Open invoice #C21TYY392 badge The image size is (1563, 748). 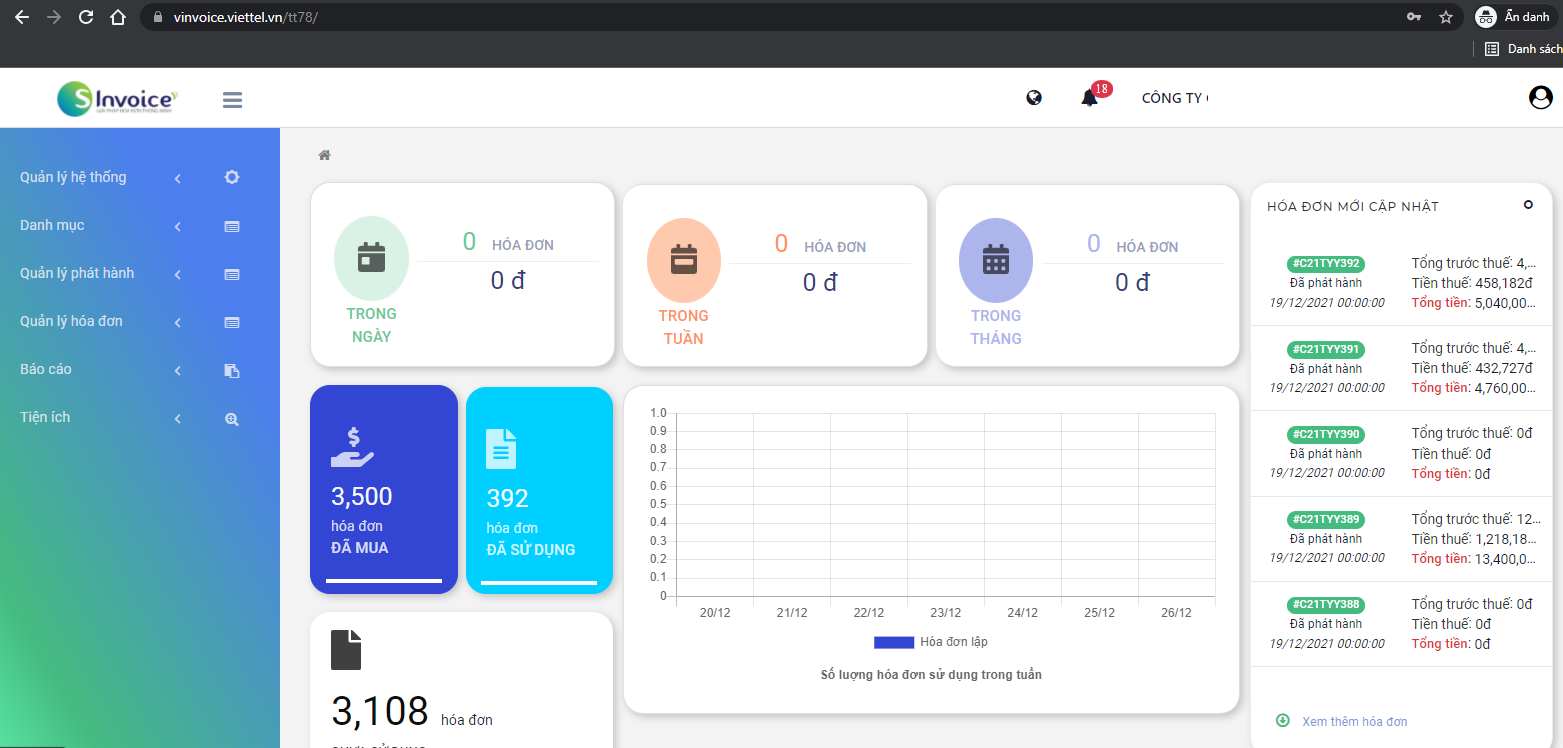[x=1326, y=264]
